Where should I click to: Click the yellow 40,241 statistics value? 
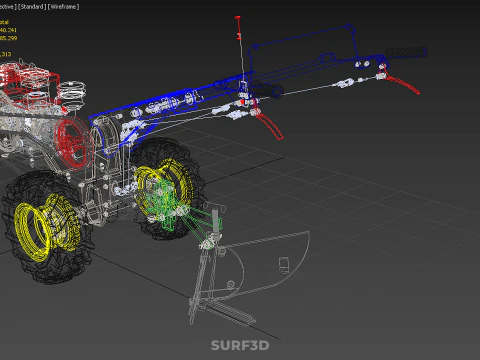click(x=7, y=30)
